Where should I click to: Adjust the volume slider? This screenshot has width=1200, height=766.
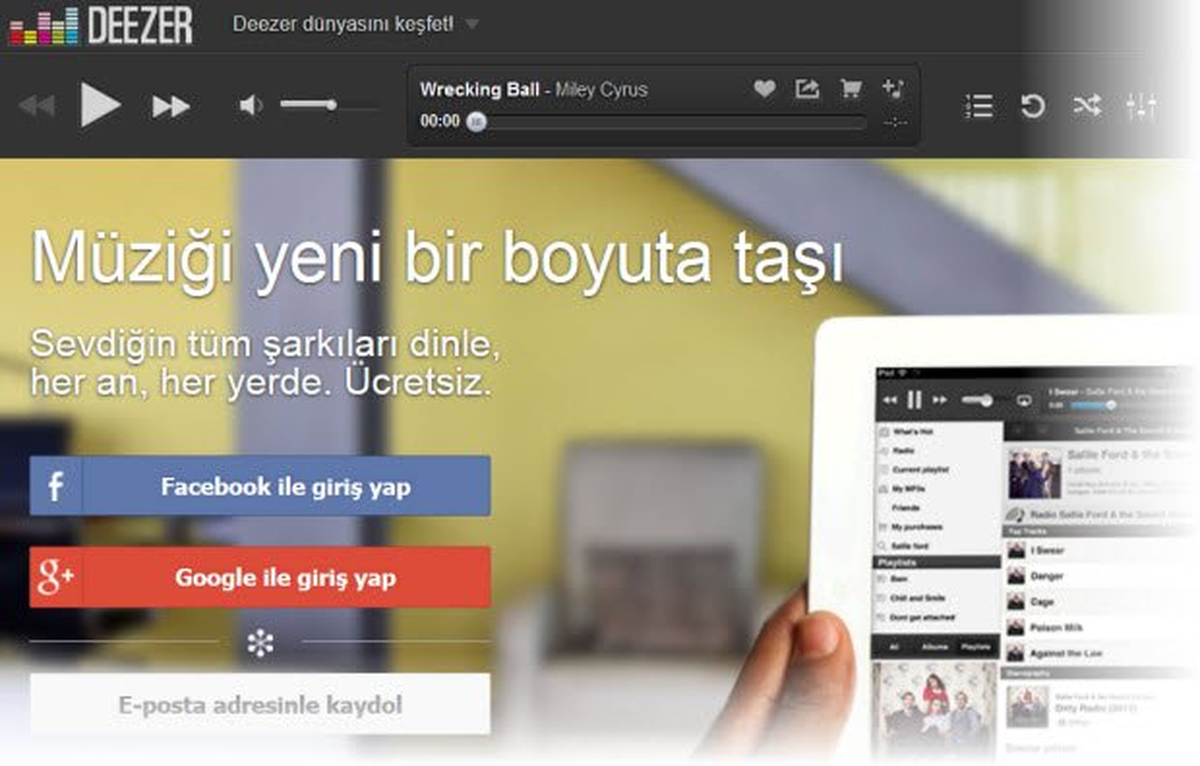click(329, 105)
